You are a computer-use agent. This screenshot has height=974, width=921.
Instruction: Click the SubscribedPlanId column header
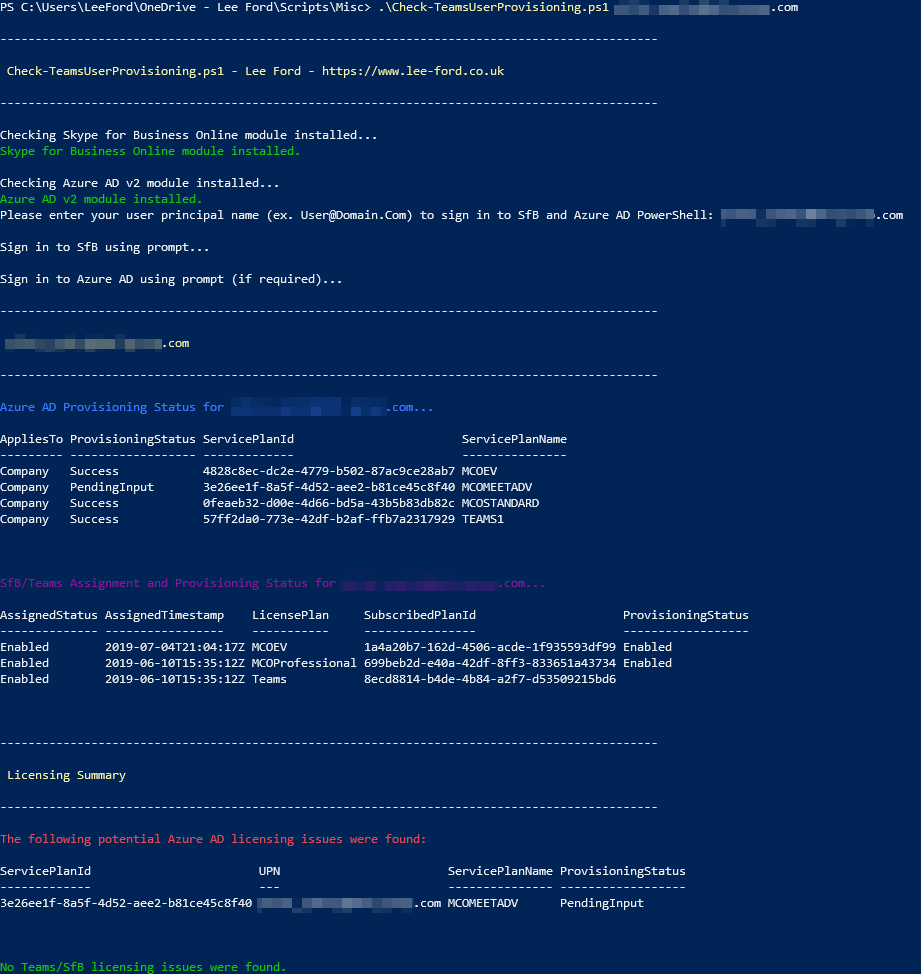click(x=420, y=615)
